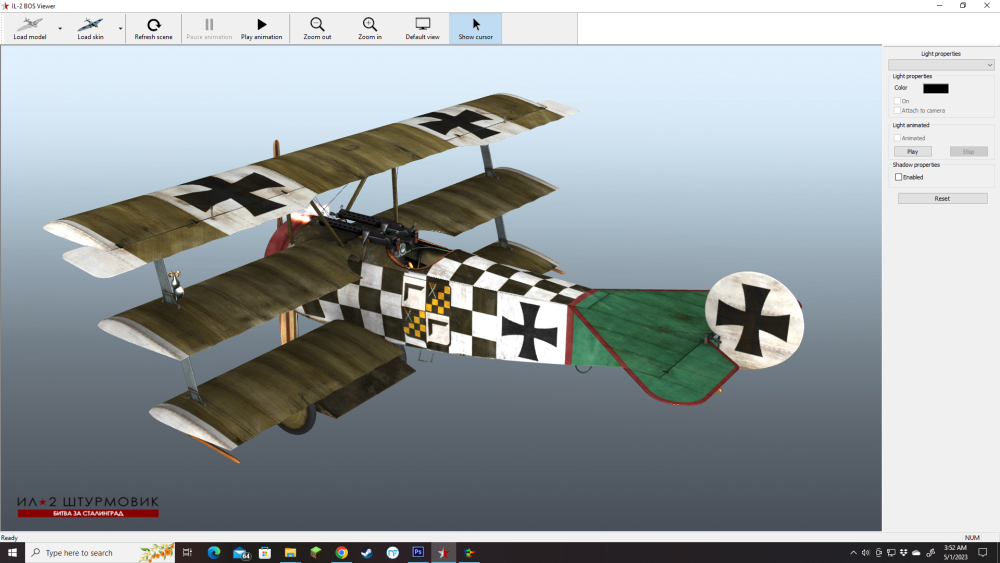The width and height of the screenshot is (1000, 563).
Task: Launch Google Chrome from the taskbar
Action: 341,552
